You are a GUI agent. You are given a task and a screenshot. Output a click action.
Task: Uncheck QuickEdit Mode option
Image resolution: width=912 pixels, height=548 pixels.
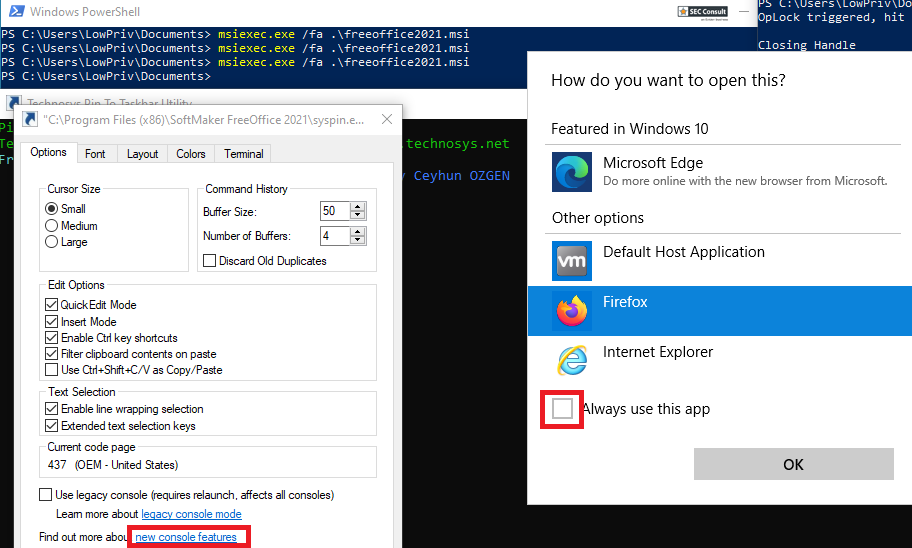click(x=53, y=305)
